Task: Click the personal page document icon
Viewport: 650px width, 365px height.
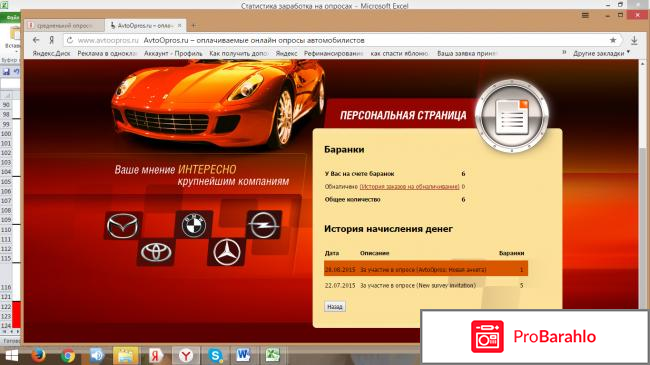Action: tap(512, 116)
